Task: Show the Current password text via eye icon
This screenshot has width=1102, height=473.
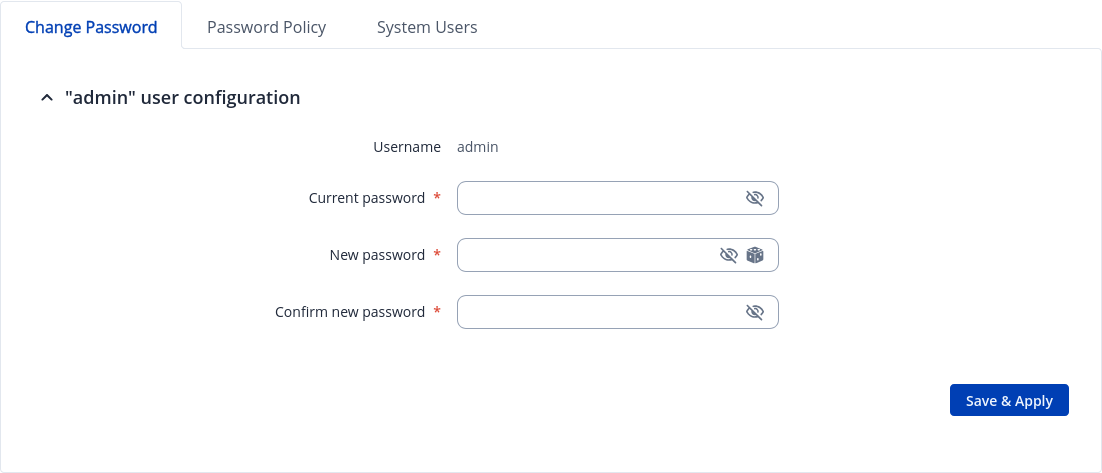Action: pyautogui.click(x=755, y=198)
